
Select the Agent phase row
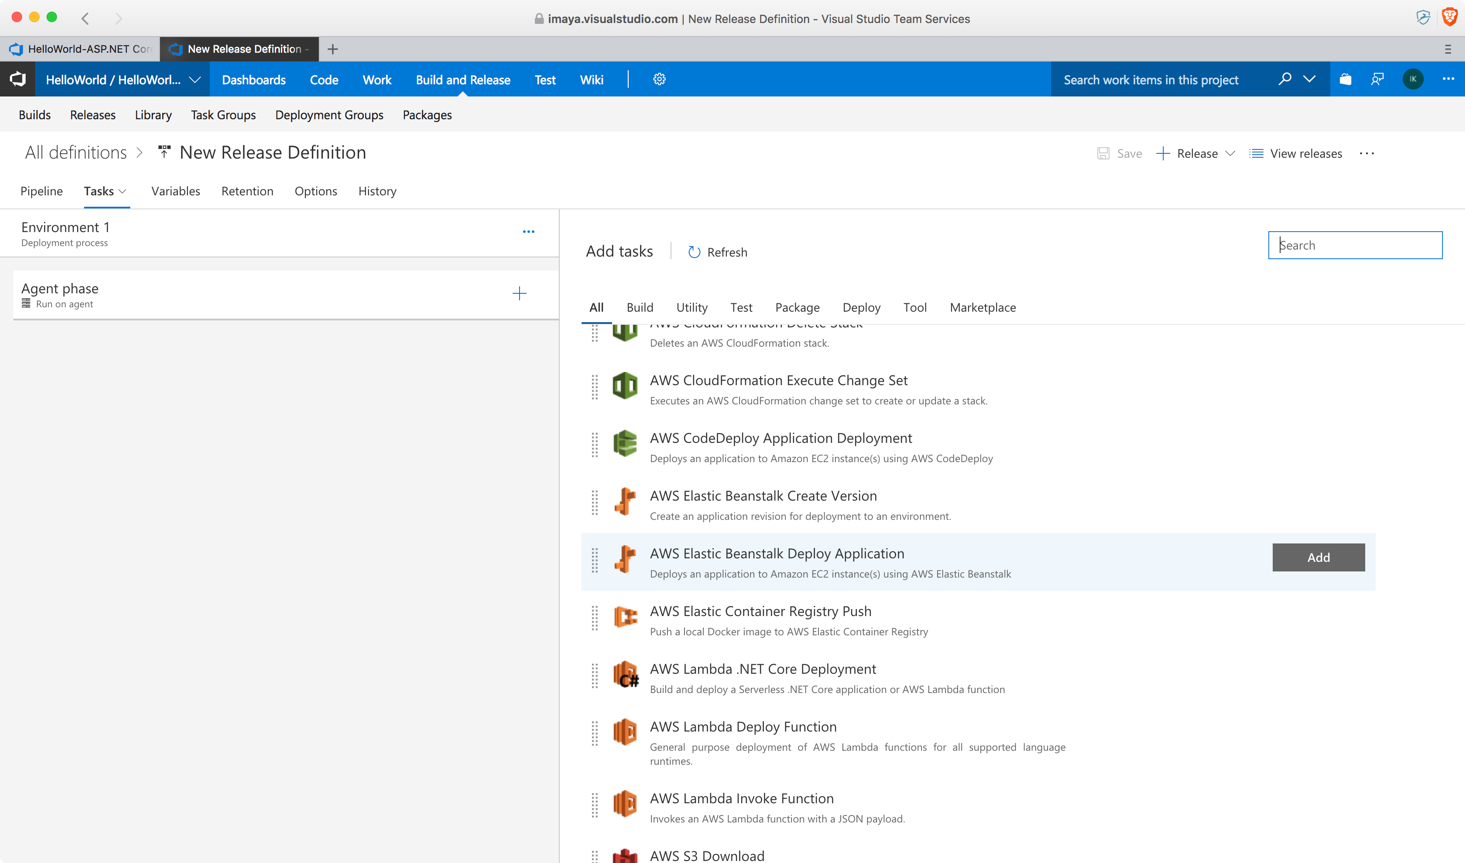tap(286, 294)
